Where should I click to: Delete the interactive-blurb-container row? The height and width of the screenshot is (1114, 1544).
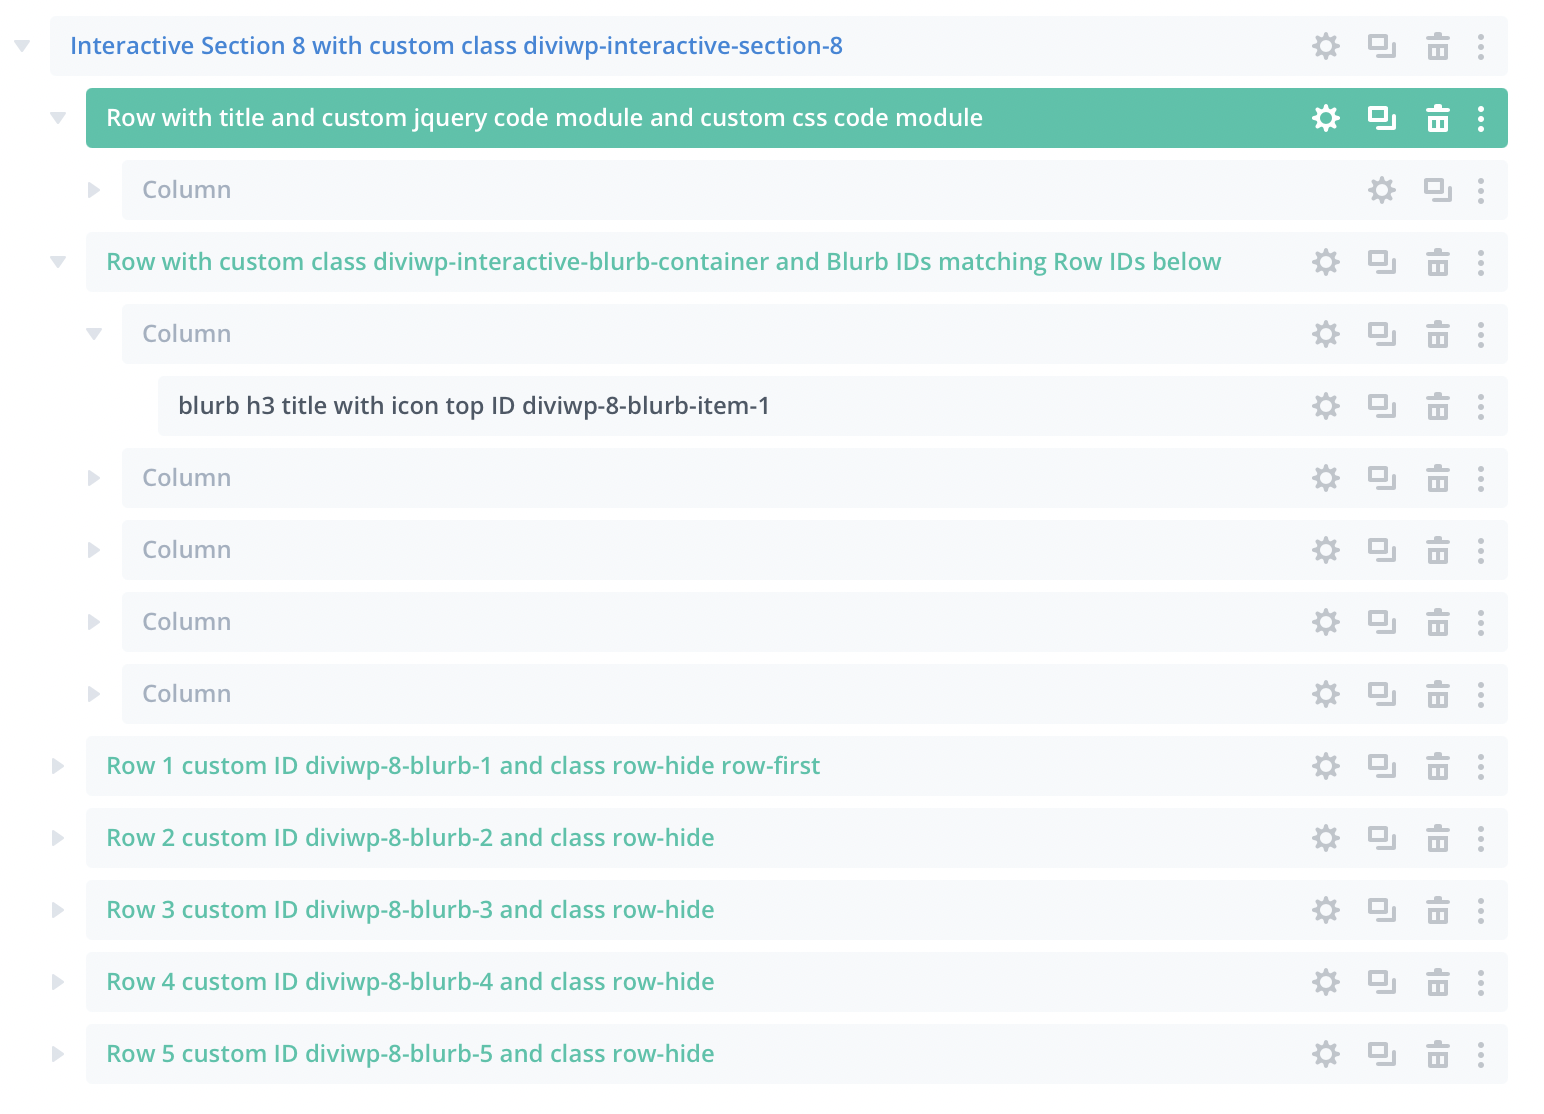click(1438, 262)
